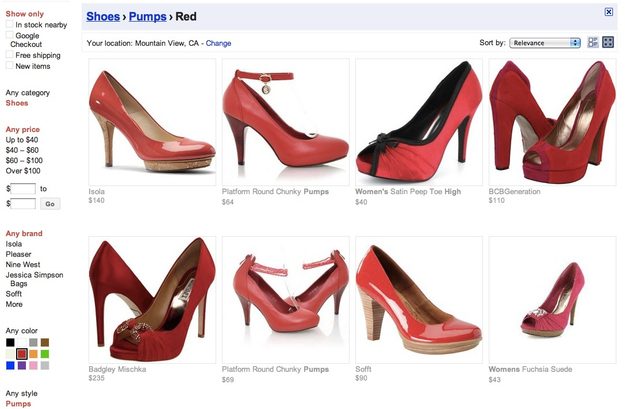Screen dimensions: 625x409
Task: Filter price $40 – $60
Action: pyautogui.click(x=22, y=150)
